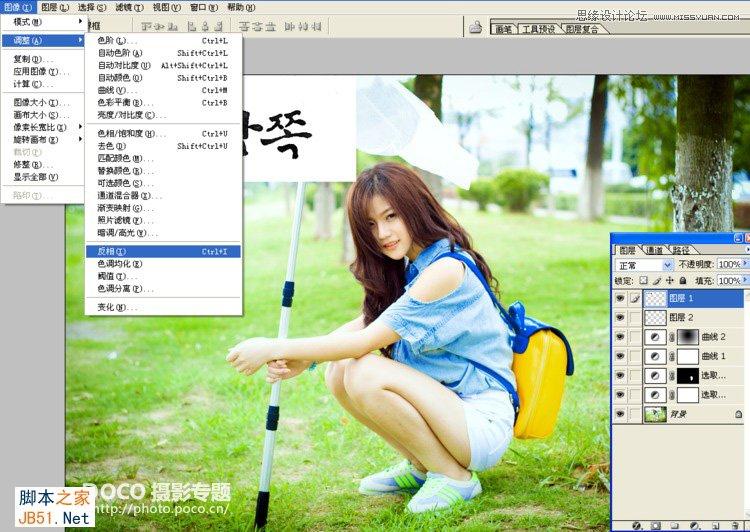Viewport: 750px width, 532px height.
Task: Click the distribute top edges icon
Action: (x=244, y=26)
